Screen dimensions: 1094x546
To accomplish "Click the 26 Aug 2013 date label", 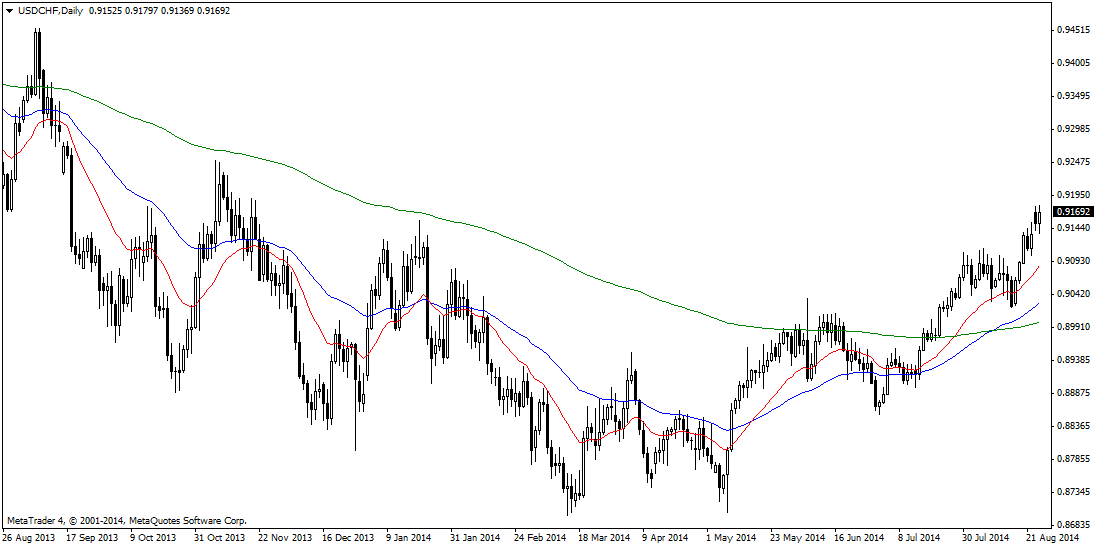I will (x=27, y=537).
